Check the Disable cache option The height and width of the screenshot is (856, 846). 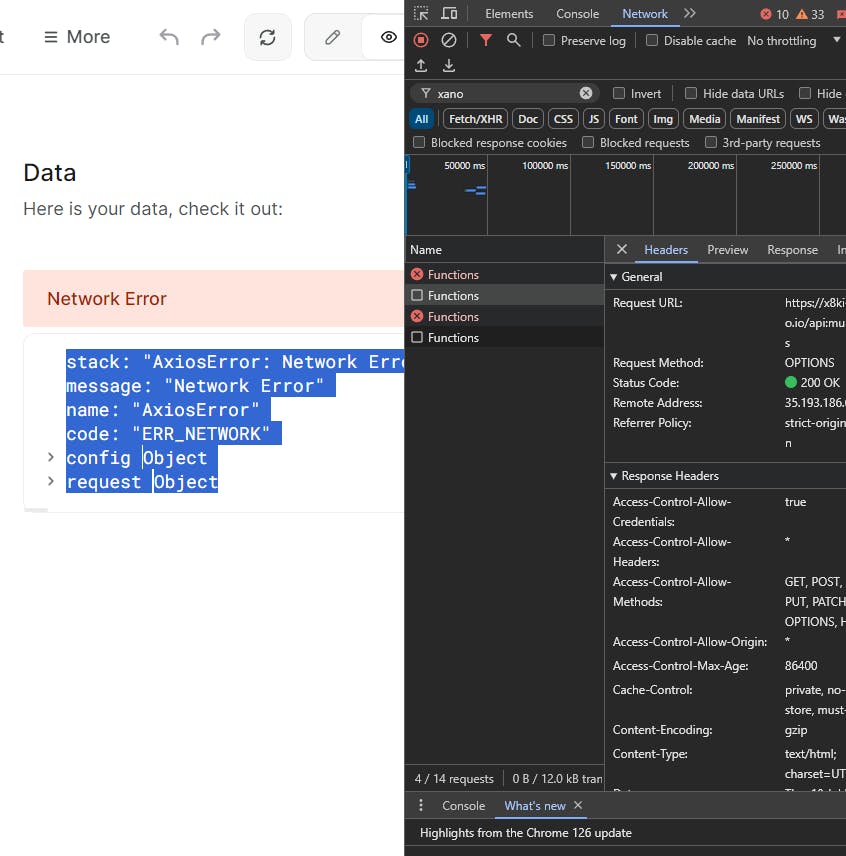tap(652, 41)
